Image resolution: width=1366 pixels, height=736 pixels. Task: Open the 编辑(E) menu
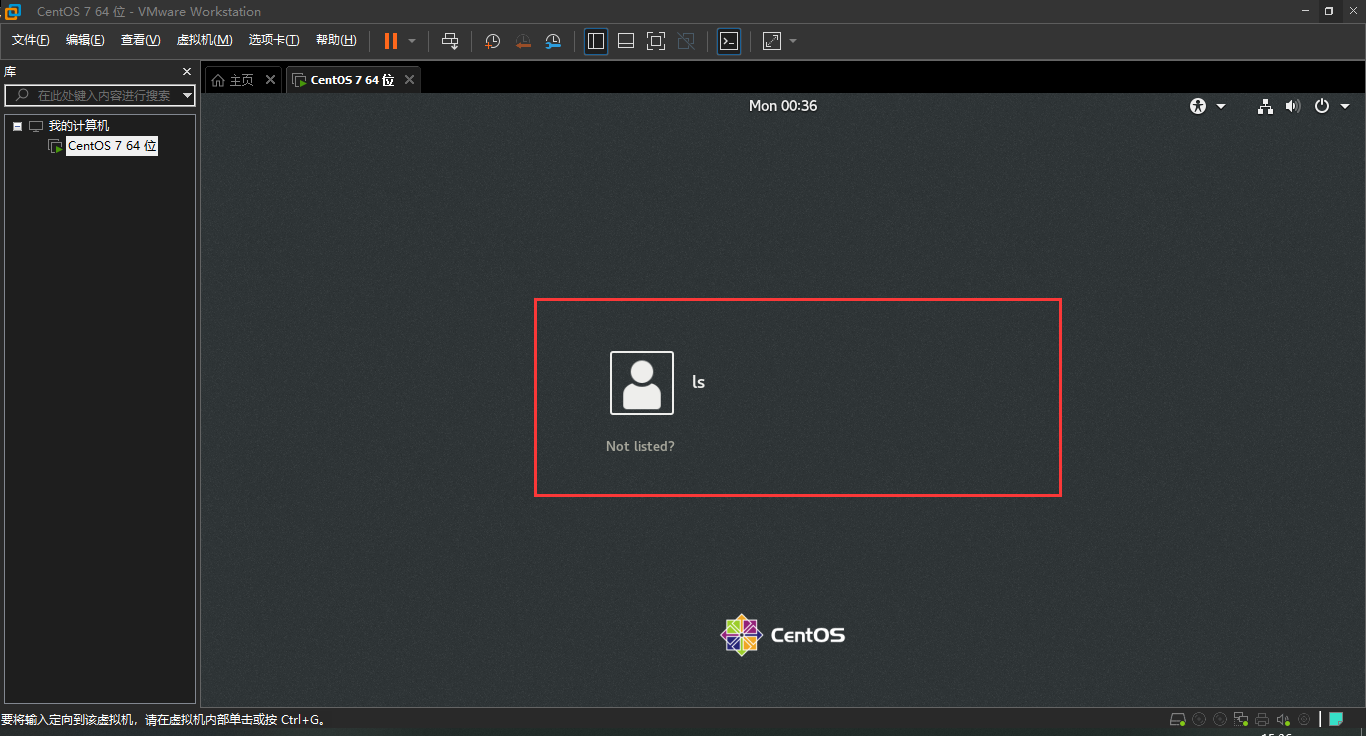[x=85, y=40]
